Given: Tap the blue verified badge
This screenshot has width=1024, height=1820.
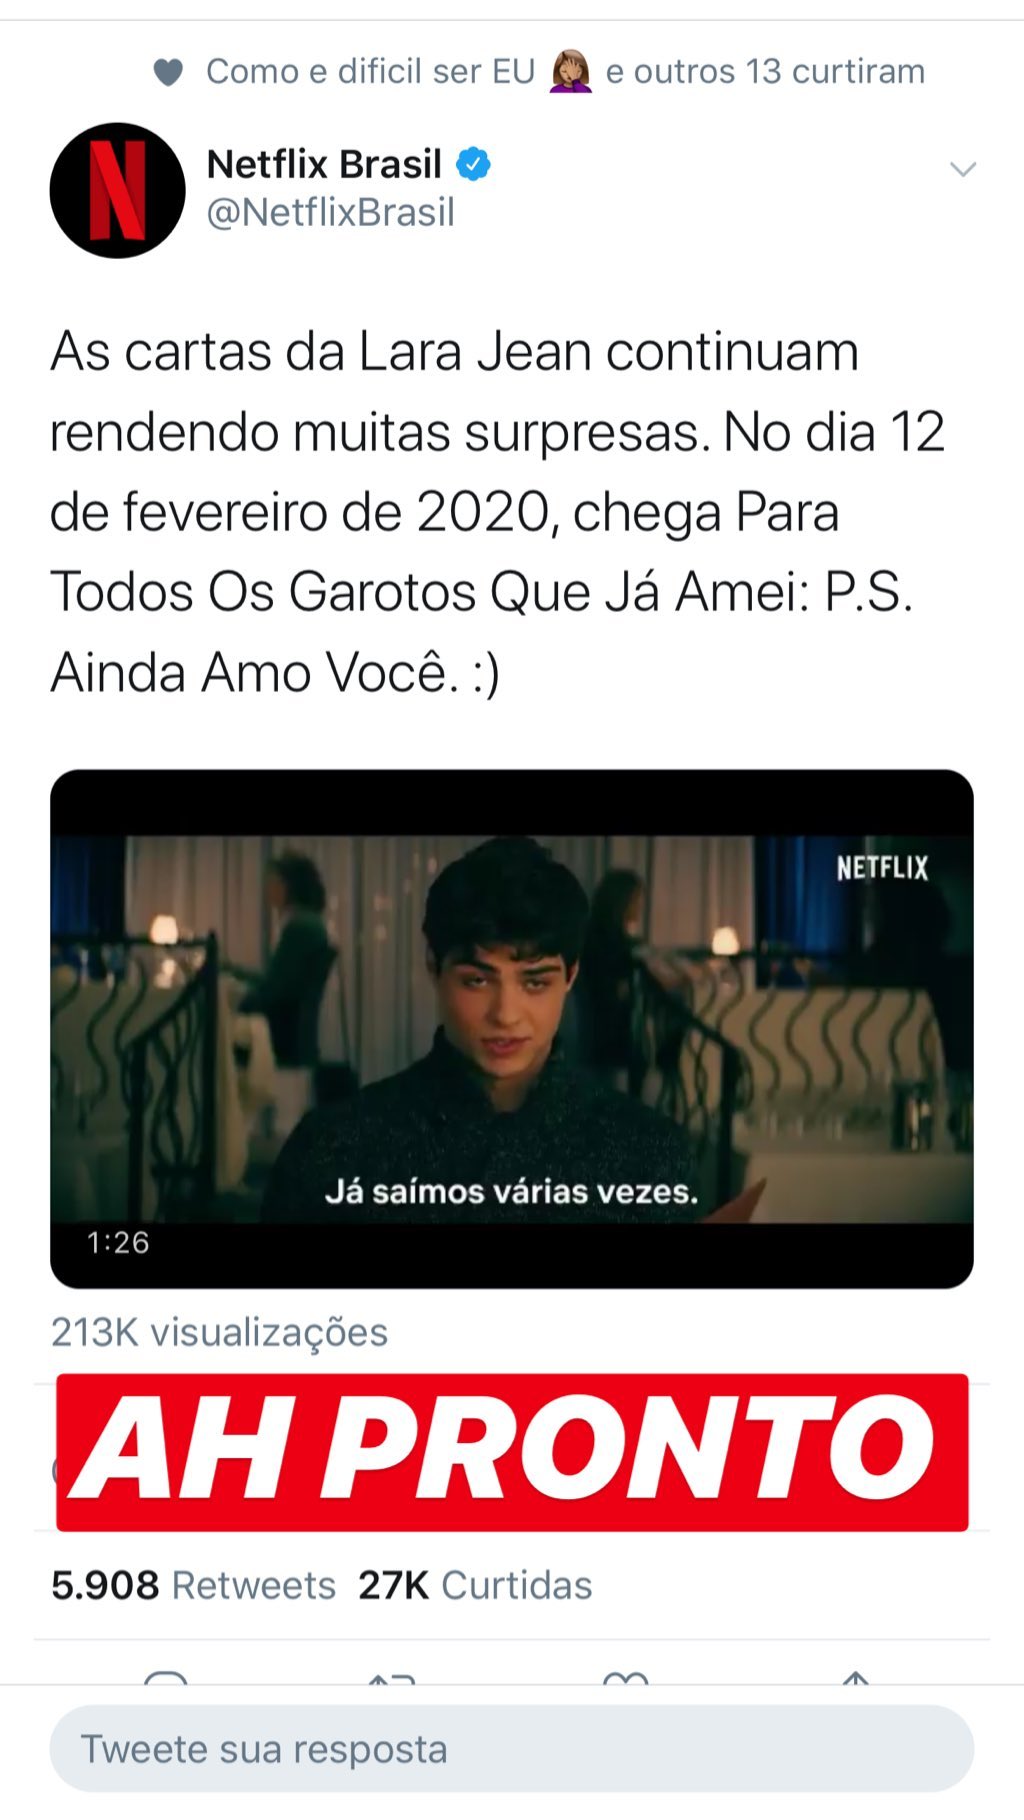Looking at the screenshot, I should 473,164.
